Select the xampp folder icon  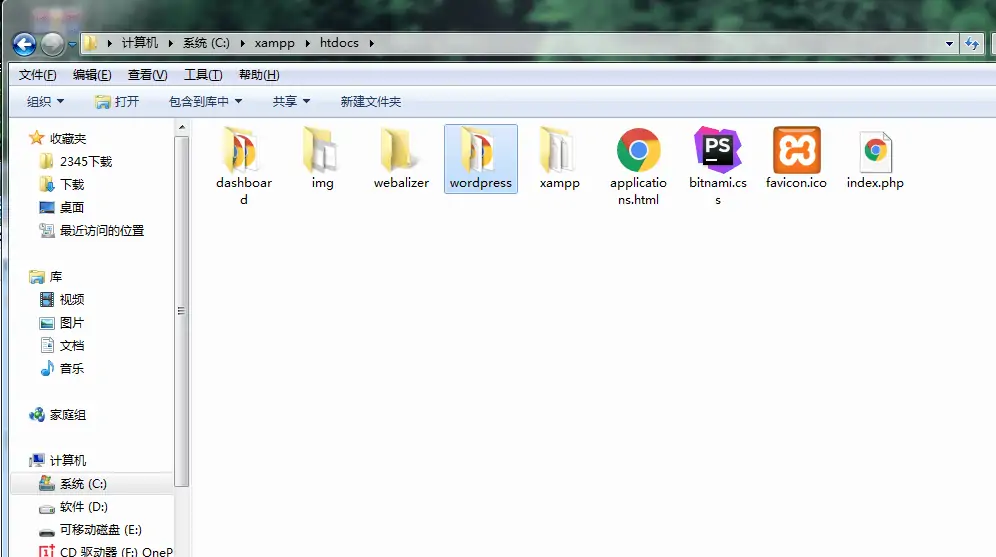coord(557,150)
